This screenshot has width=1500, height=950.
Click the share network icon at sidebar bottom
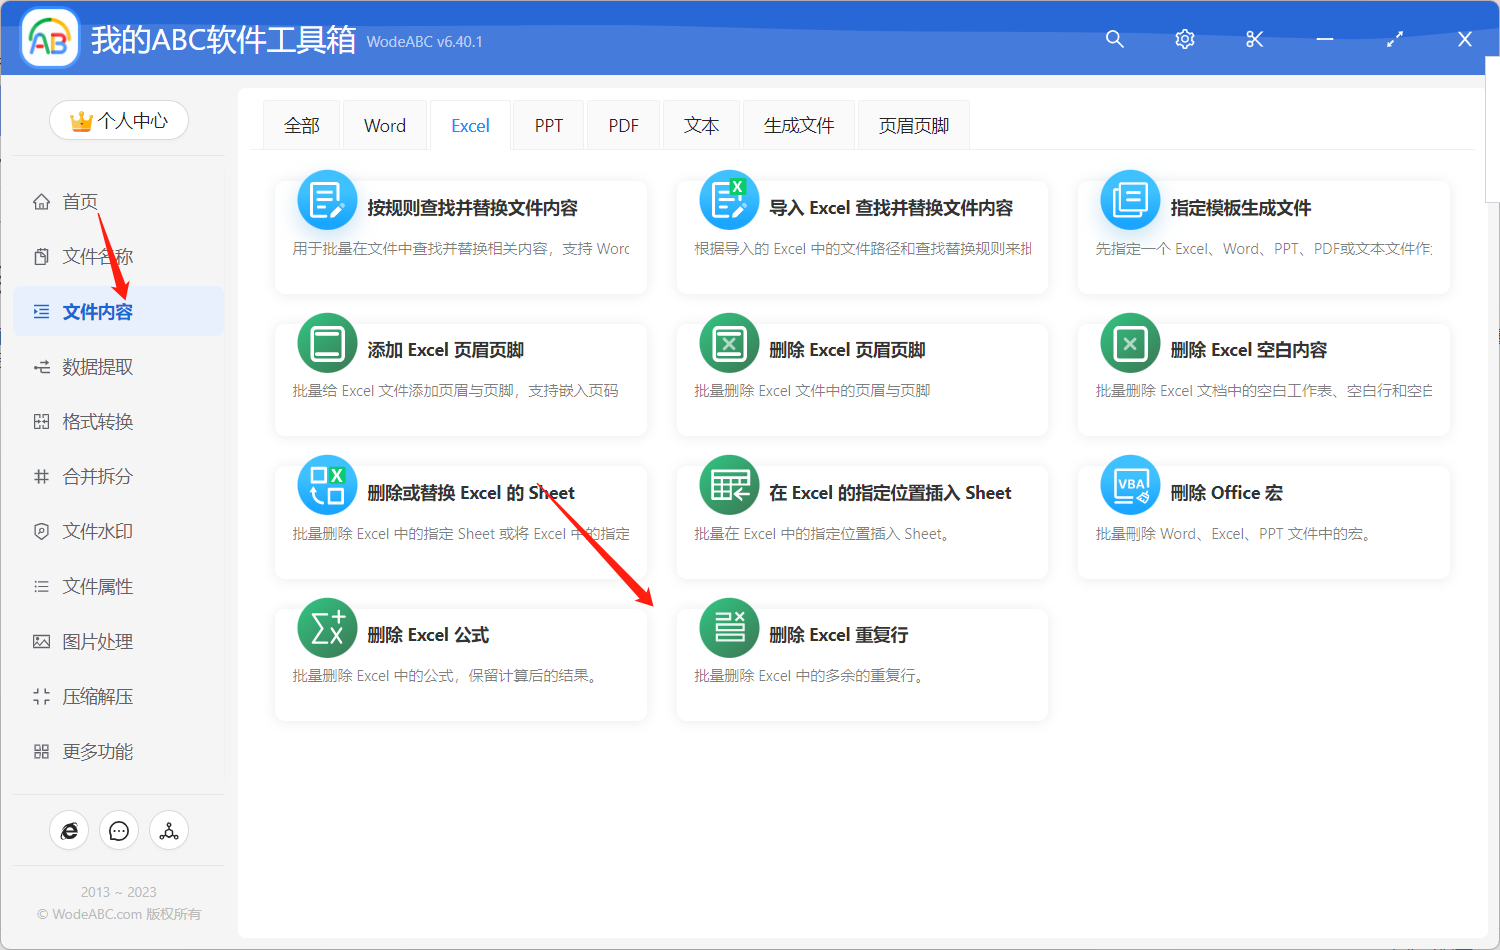[x=168, y=830]
